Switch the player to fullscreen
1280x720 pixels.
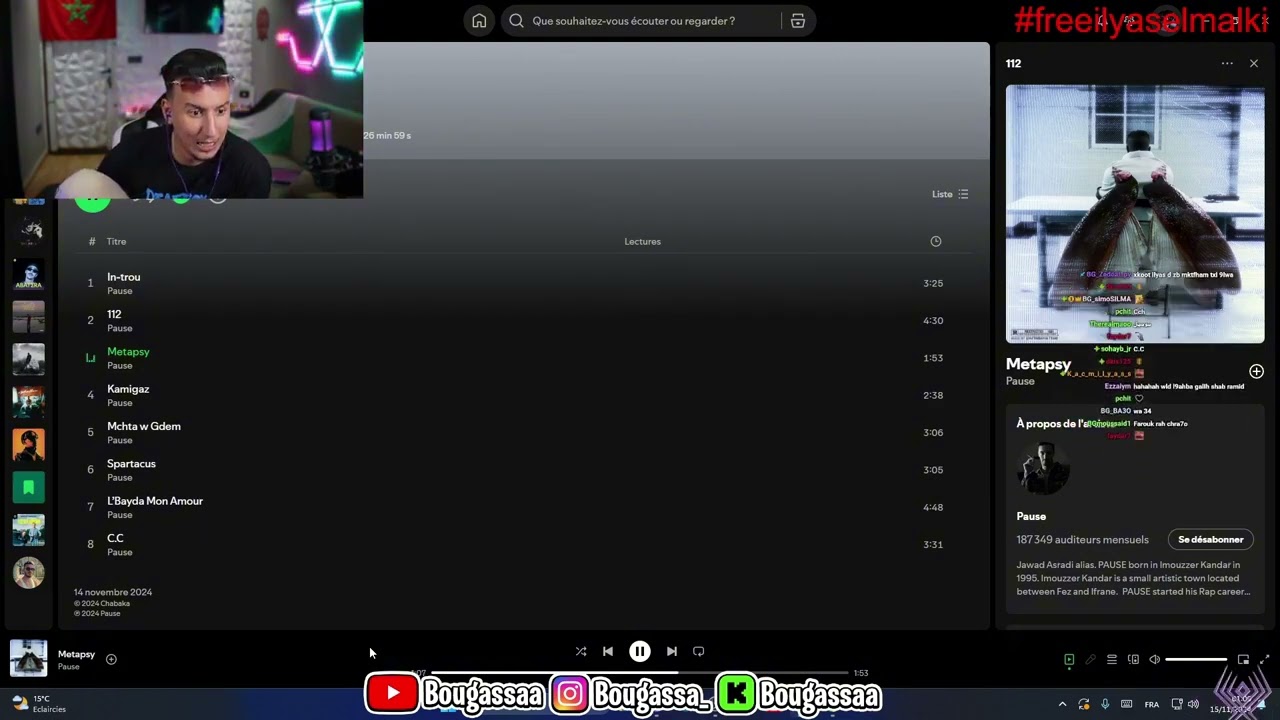[1264, 660]
